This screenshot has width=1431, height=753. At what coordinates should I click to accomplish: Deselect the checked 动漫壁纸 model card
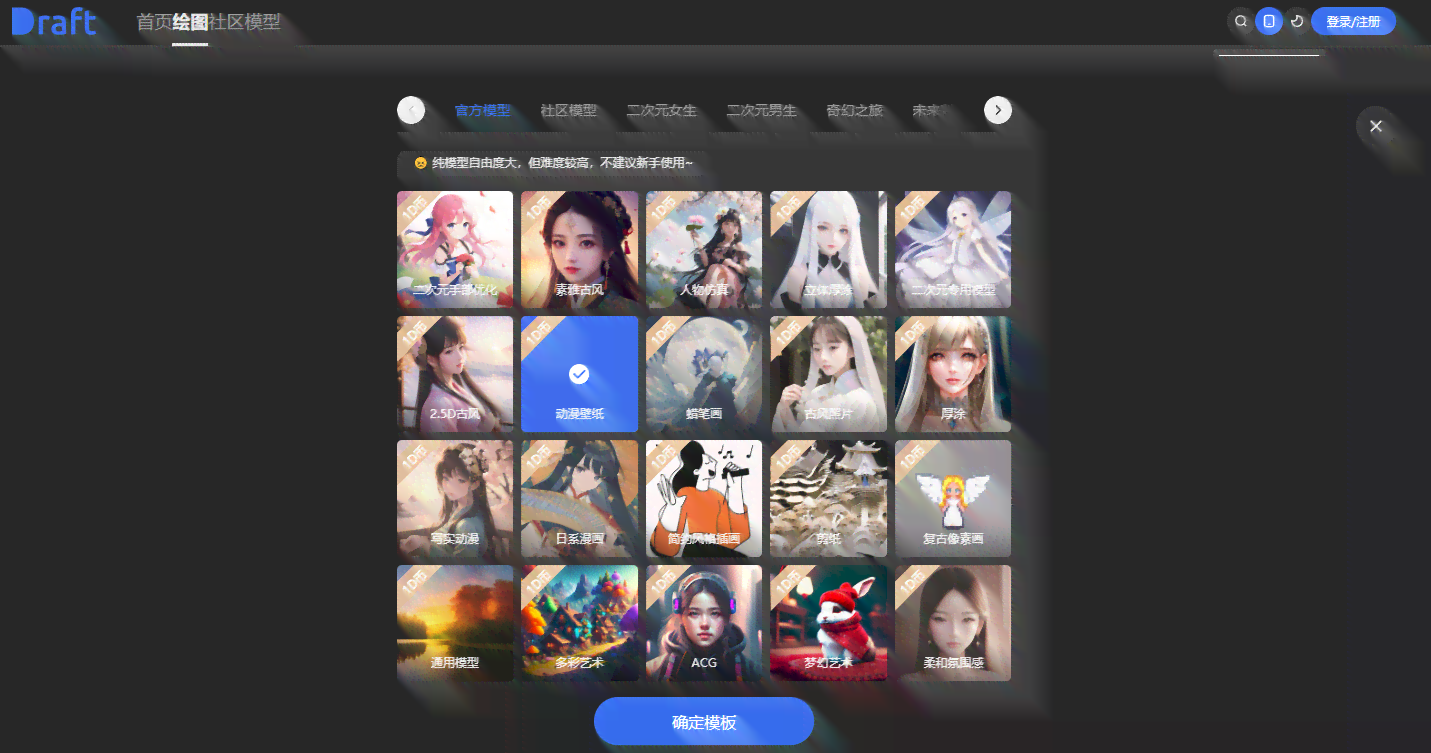(x=579, y=374)
